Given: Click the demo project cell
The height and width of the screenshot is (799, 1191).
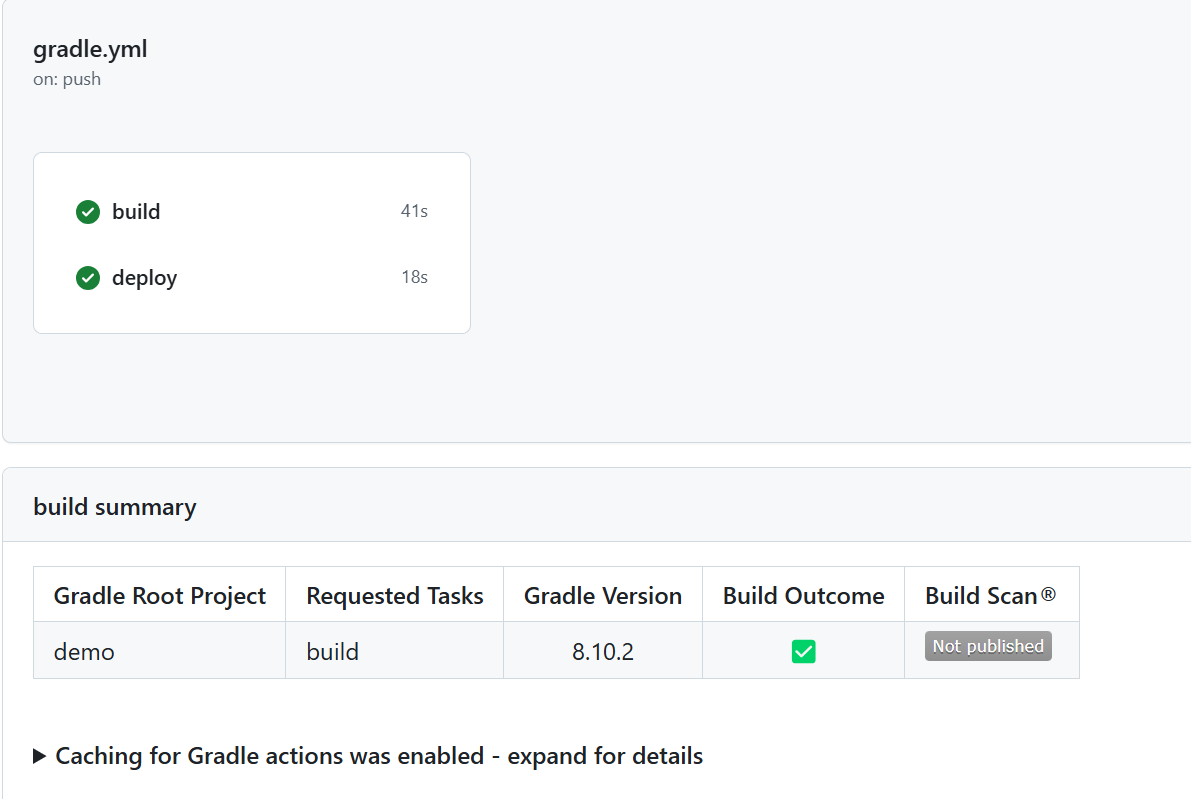Looking at the screenshot, I should tap(84, 652).
